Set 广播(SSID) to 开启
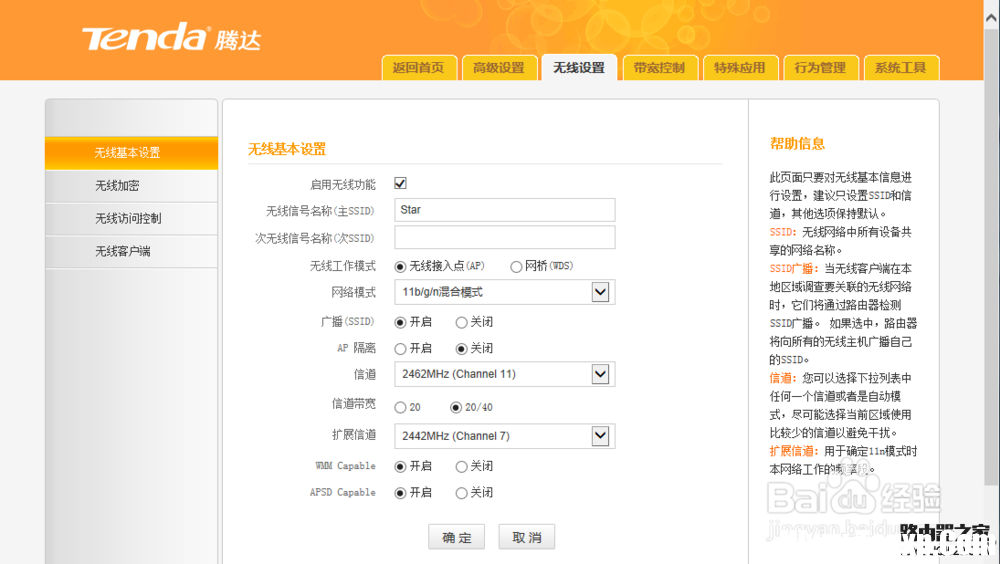The image size is (1000, 564). coord(401,323)
